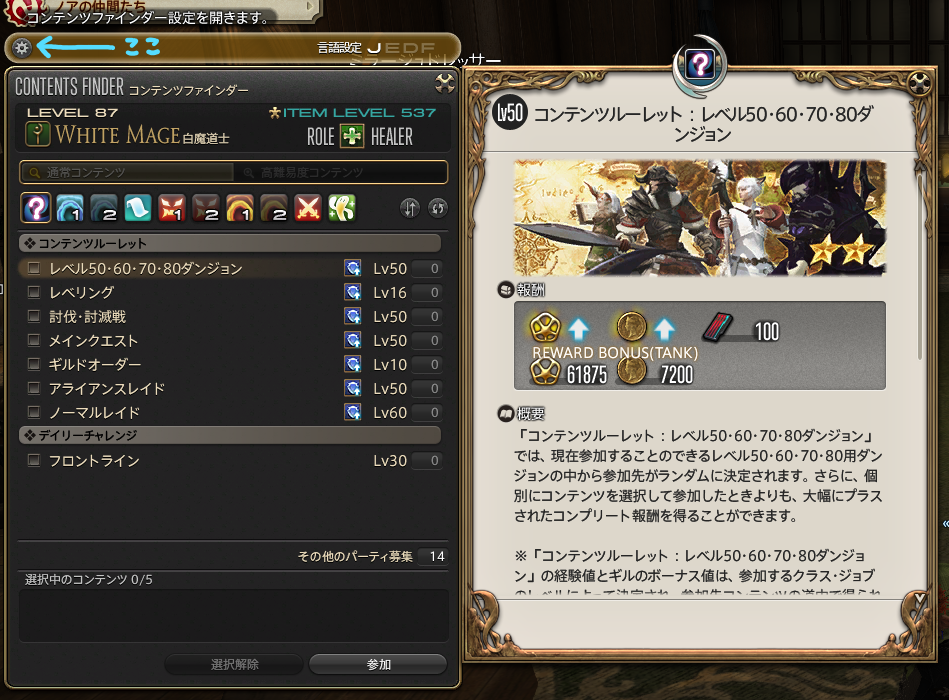The image size is (949, 700).
Task: Click the description panel scroll-down arrow
Action: 920,598
